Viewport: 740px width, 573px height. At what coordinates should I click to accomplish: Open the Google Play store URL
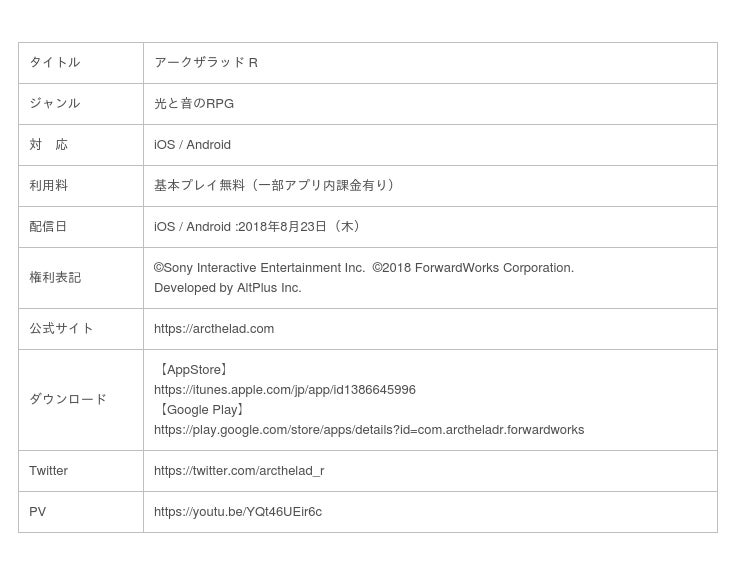(x=368, y=430)
